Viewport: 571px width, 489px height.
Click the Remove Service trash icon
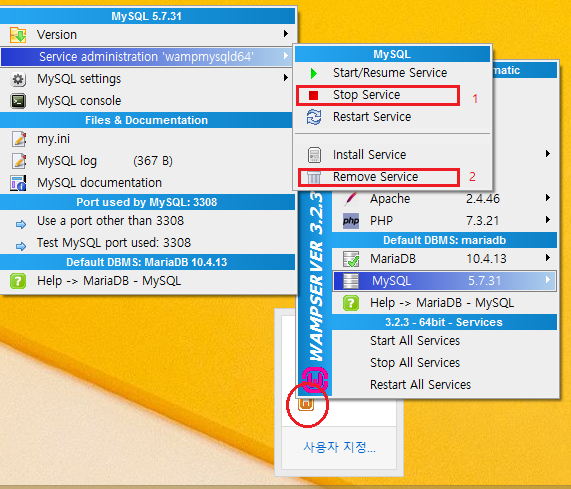tap(314, 178)
